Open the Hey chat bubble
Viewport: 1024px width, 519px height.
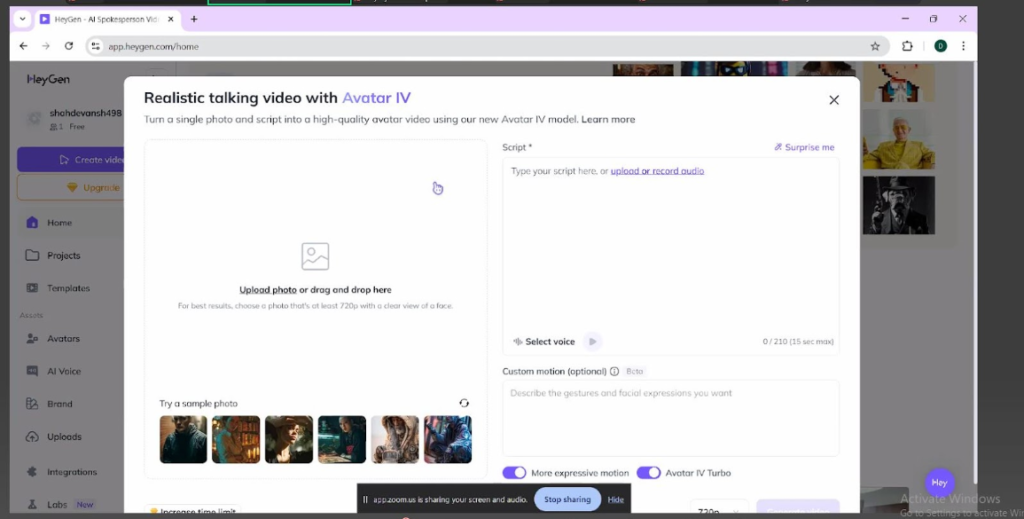(938, 482)
